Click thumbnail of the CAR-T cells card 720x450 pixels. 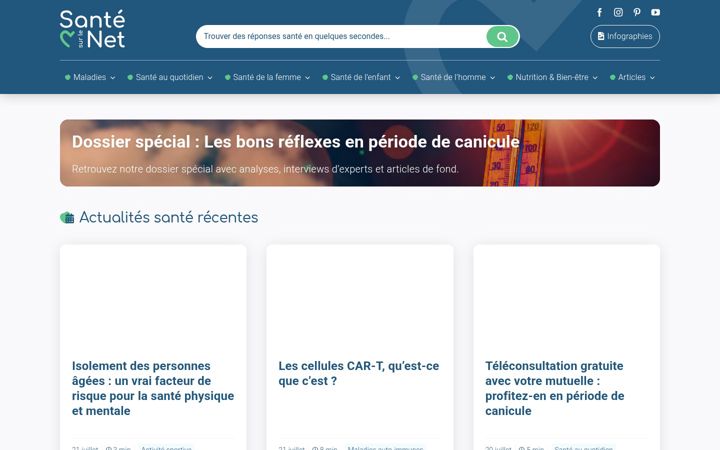click(360, 296)
